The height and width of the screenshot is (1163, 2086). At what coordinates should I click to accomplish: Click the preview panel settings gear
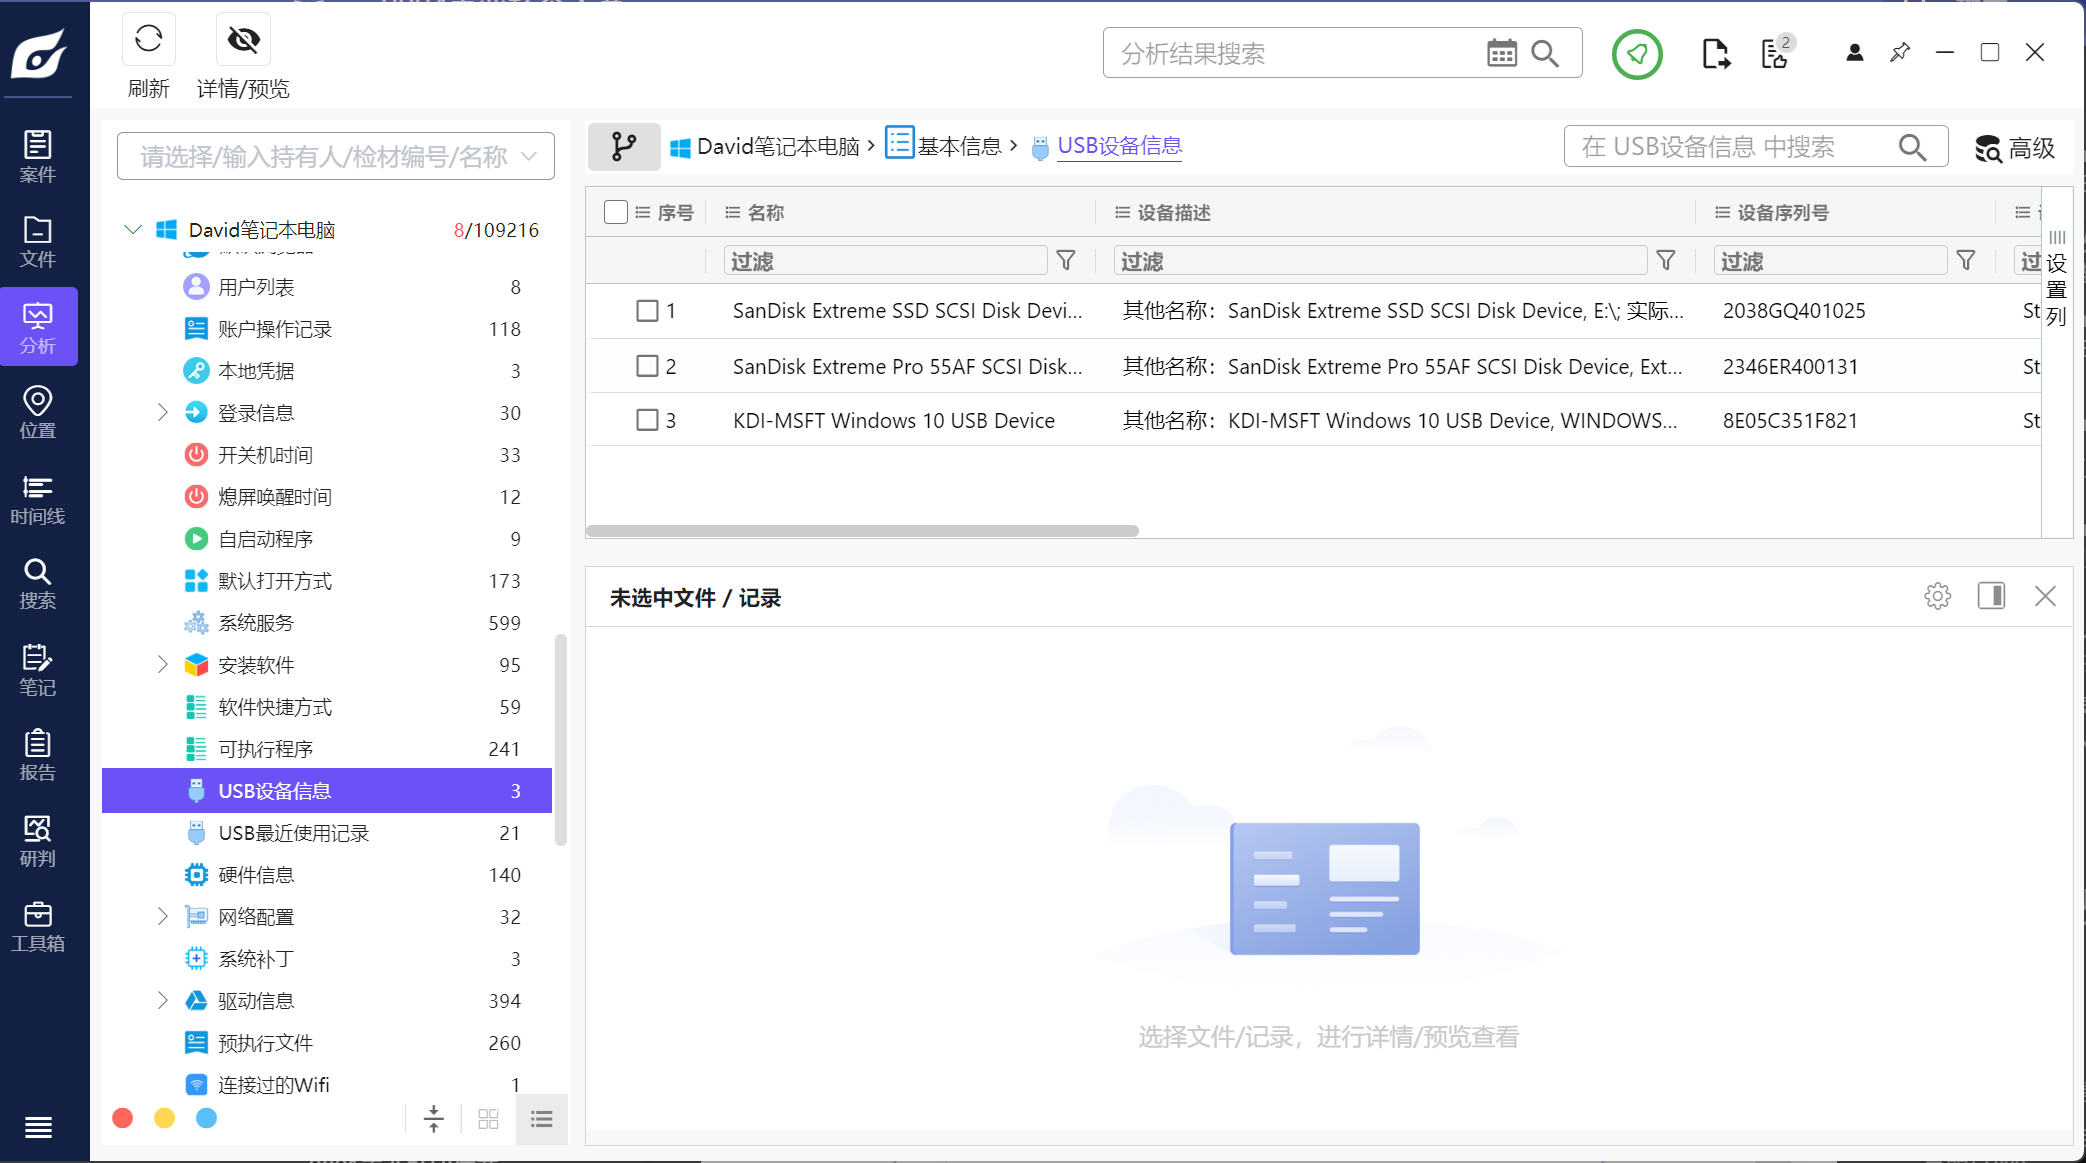(x=1937, y=596)
